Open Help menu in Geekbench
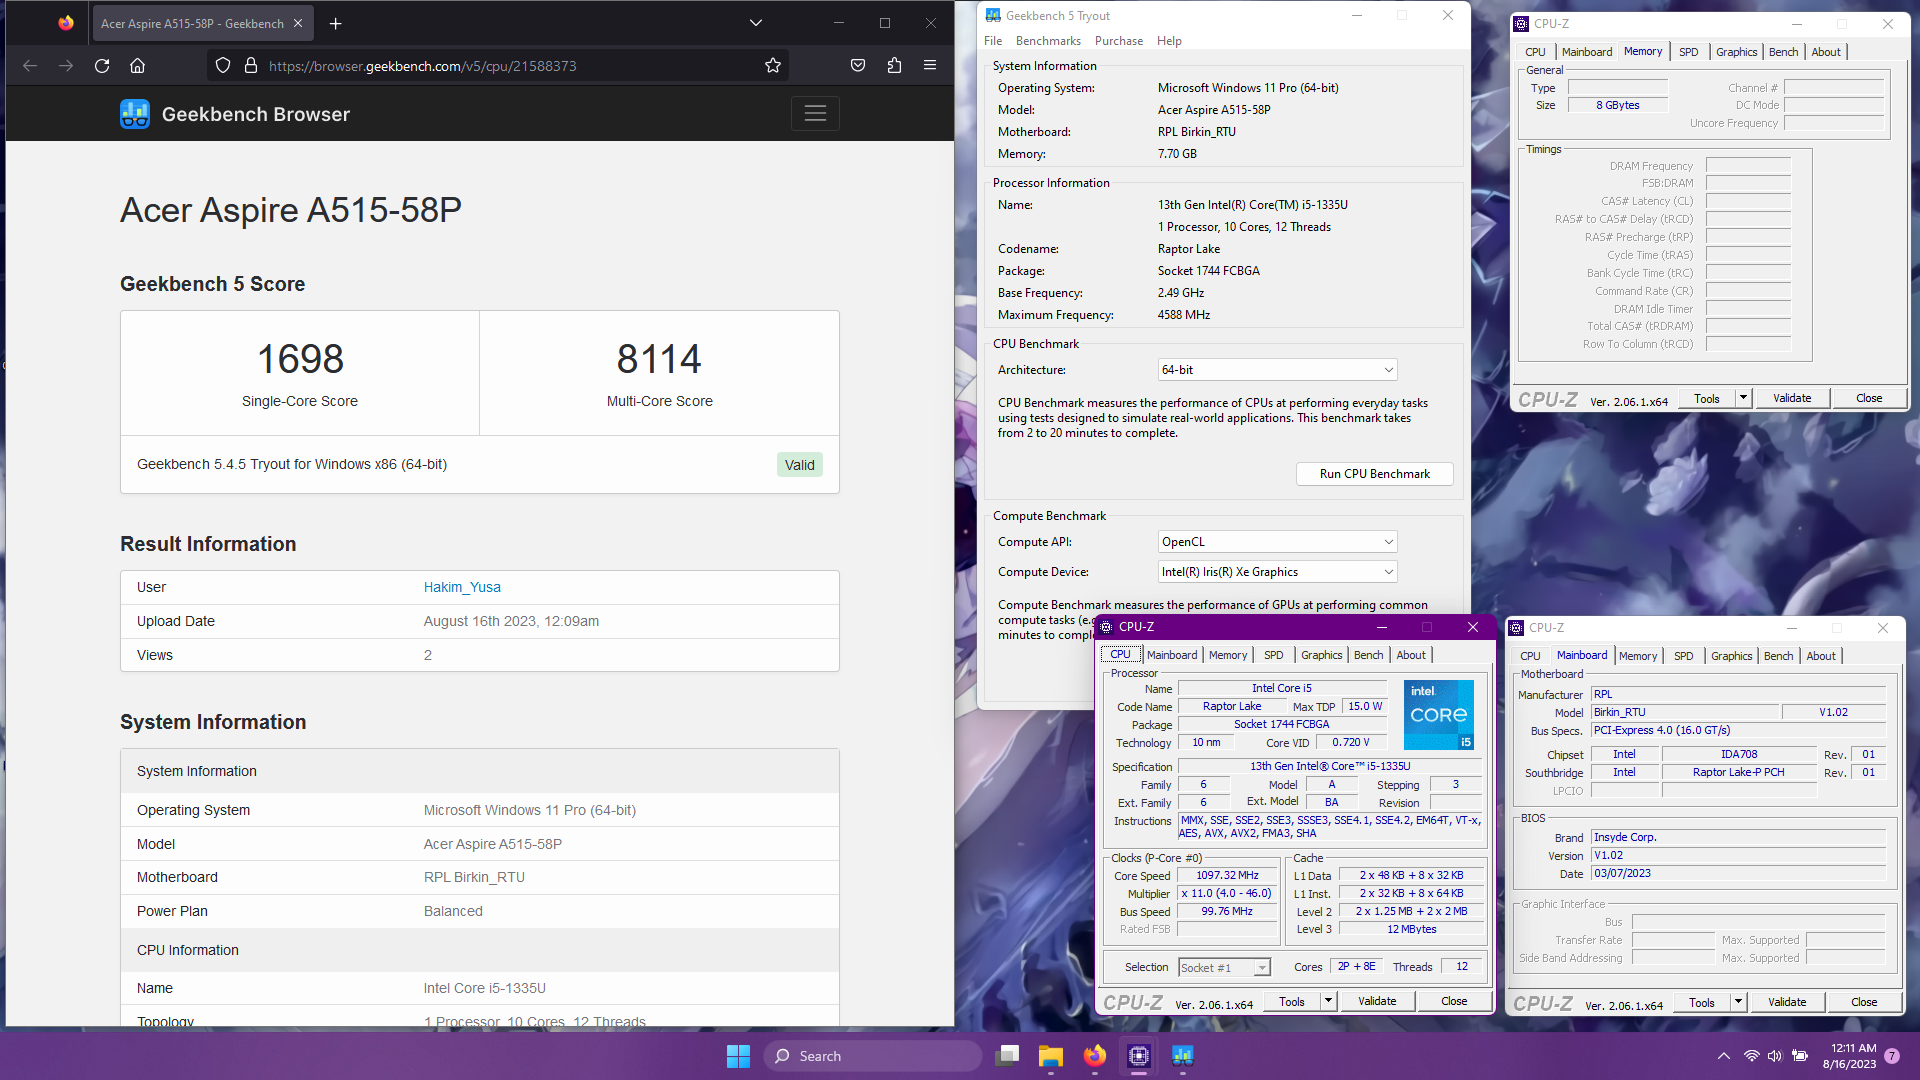Image resolution: width=1920 pixels, height=1080 pixels. [x=1169, y=41]
